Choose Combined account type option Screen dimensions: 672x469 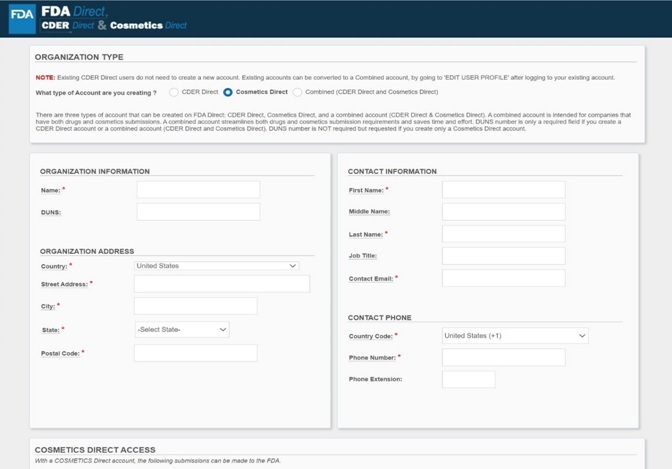click(297, 92)
